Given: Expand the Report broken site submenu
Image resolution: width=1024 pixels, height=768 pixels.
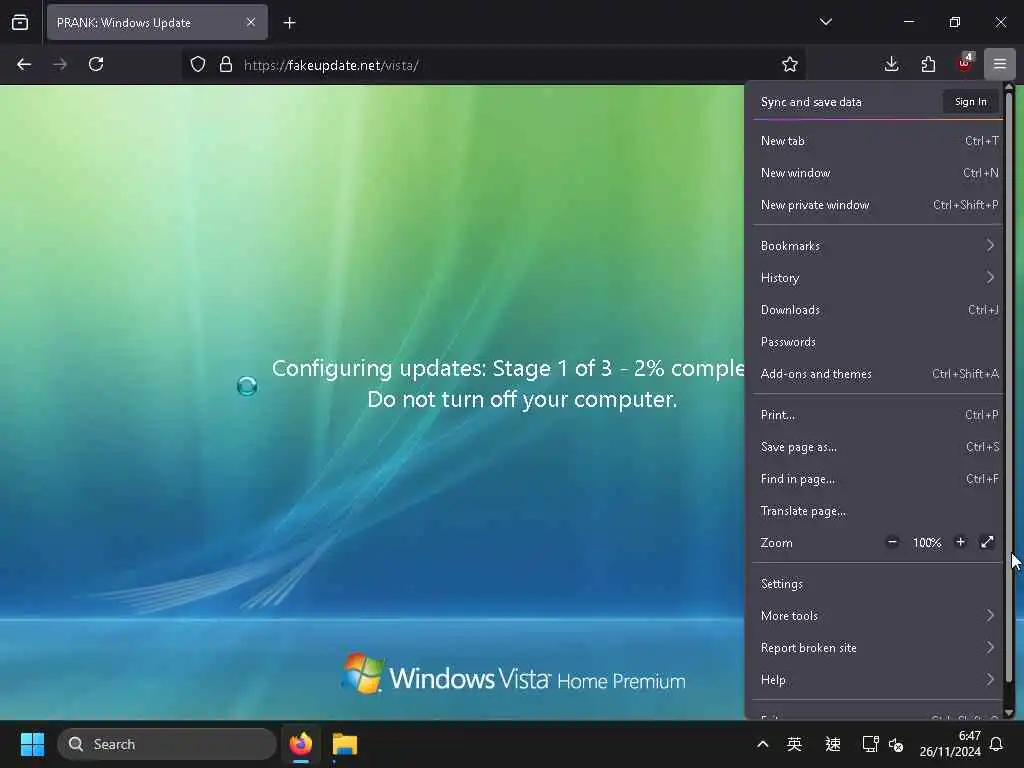Looking at the screenshot, I should (877, 648).
